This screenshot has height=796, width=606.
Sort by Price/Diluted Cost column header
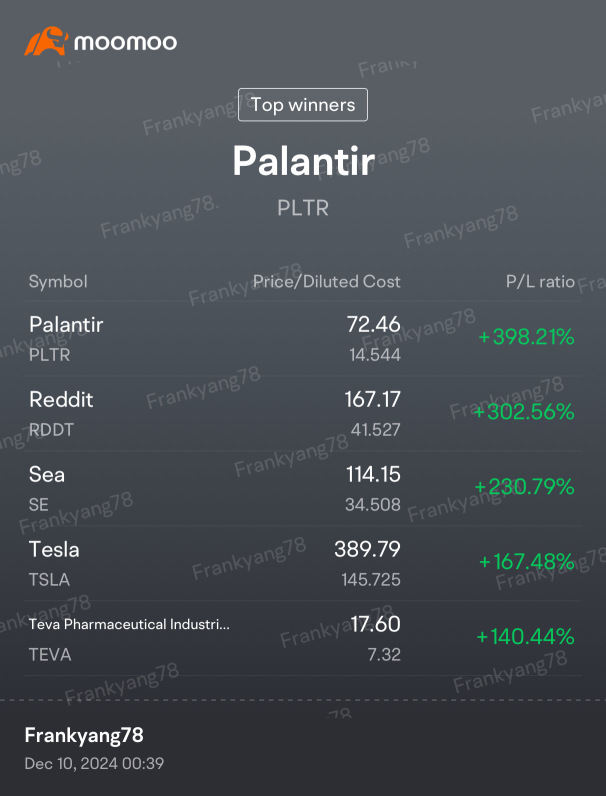coord(327,282)
